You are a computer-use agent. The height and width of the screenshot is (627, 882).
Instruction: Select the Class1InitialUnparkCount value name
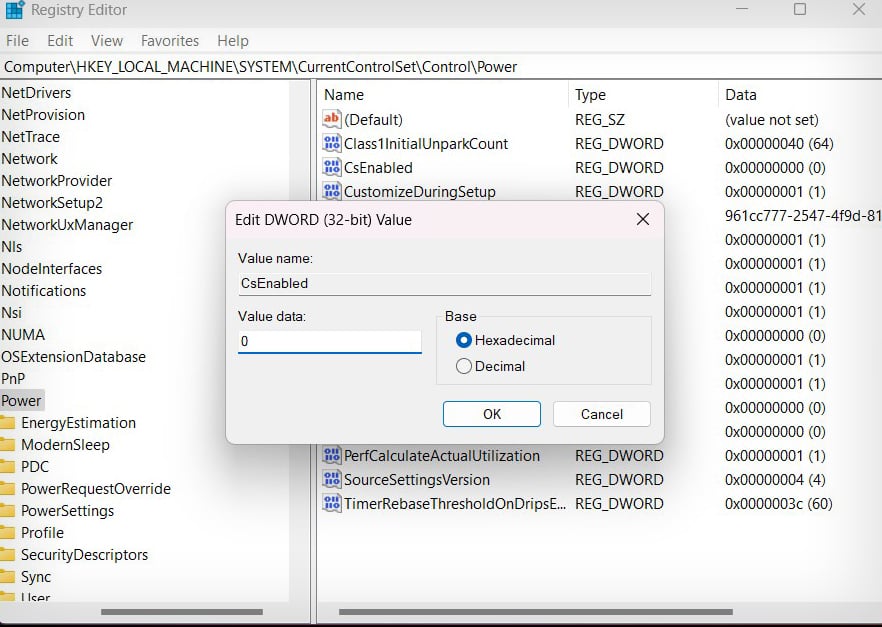[x=426, y=143]
